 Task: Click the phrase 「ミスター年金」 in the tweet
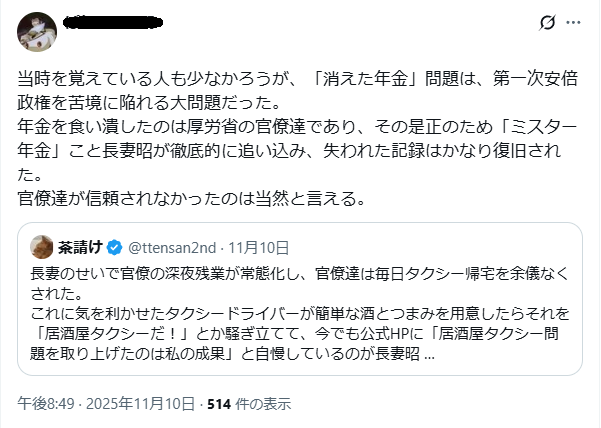tap(530, 127)
